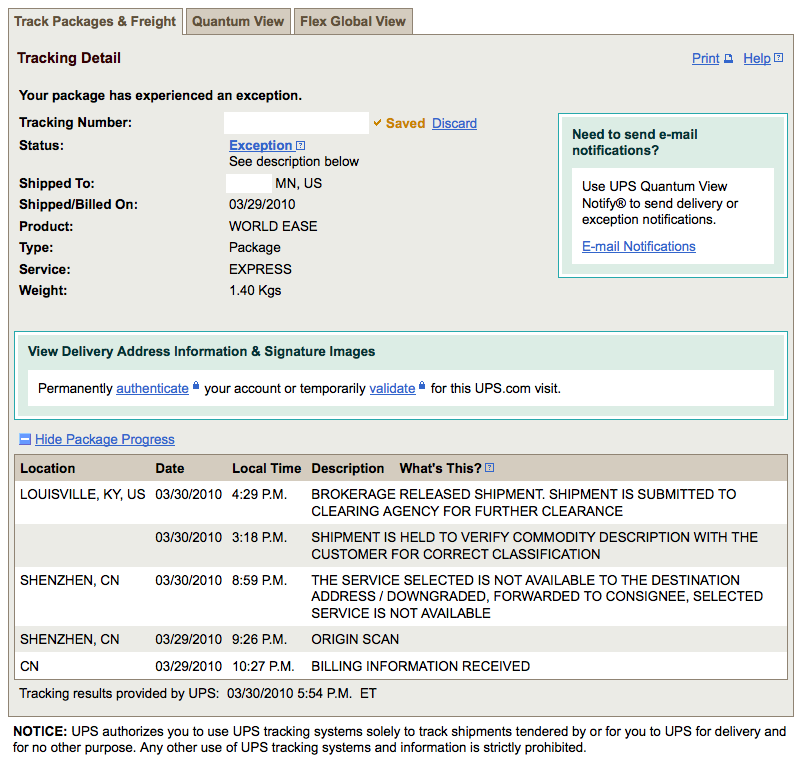
Task: Click Hide Package Progress link
Action: click(x=105, y=439)
